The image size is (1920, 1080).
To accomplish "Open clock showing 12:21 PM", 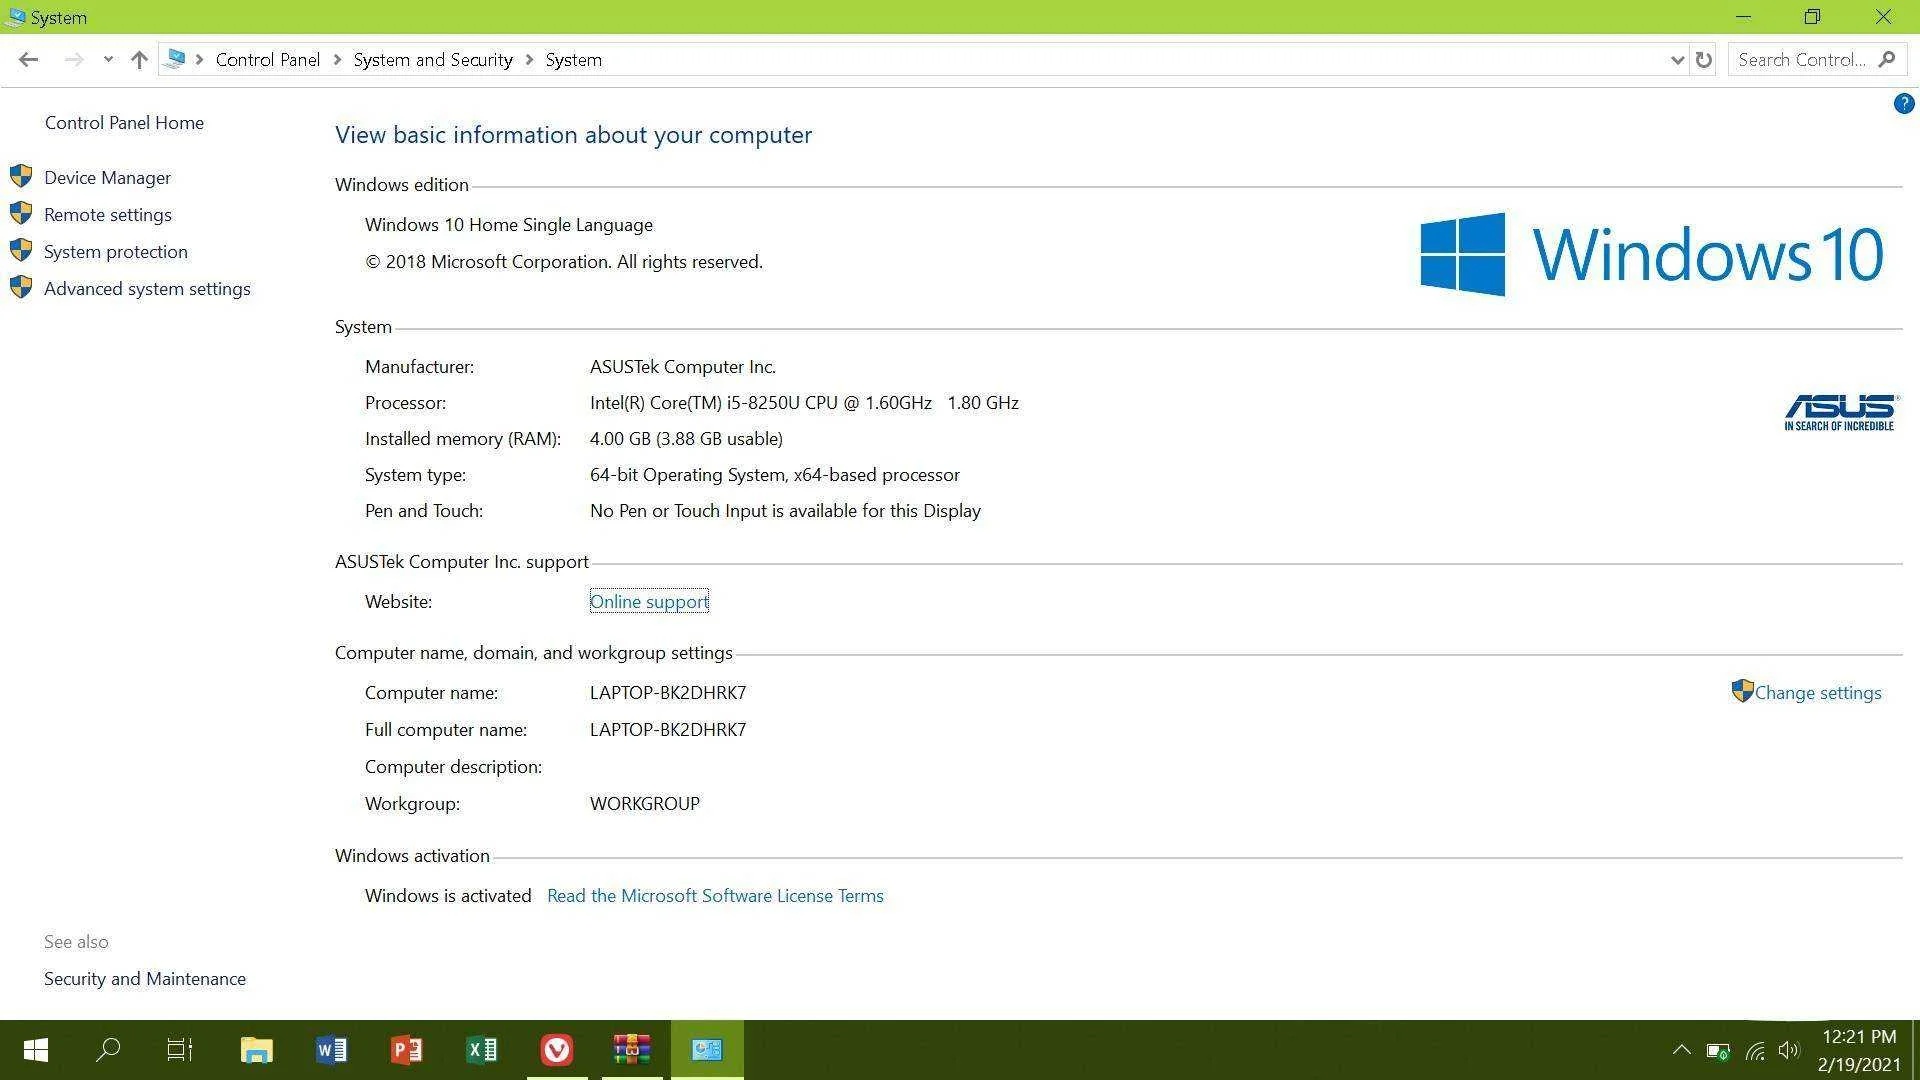I will tap(1859, 1051).
